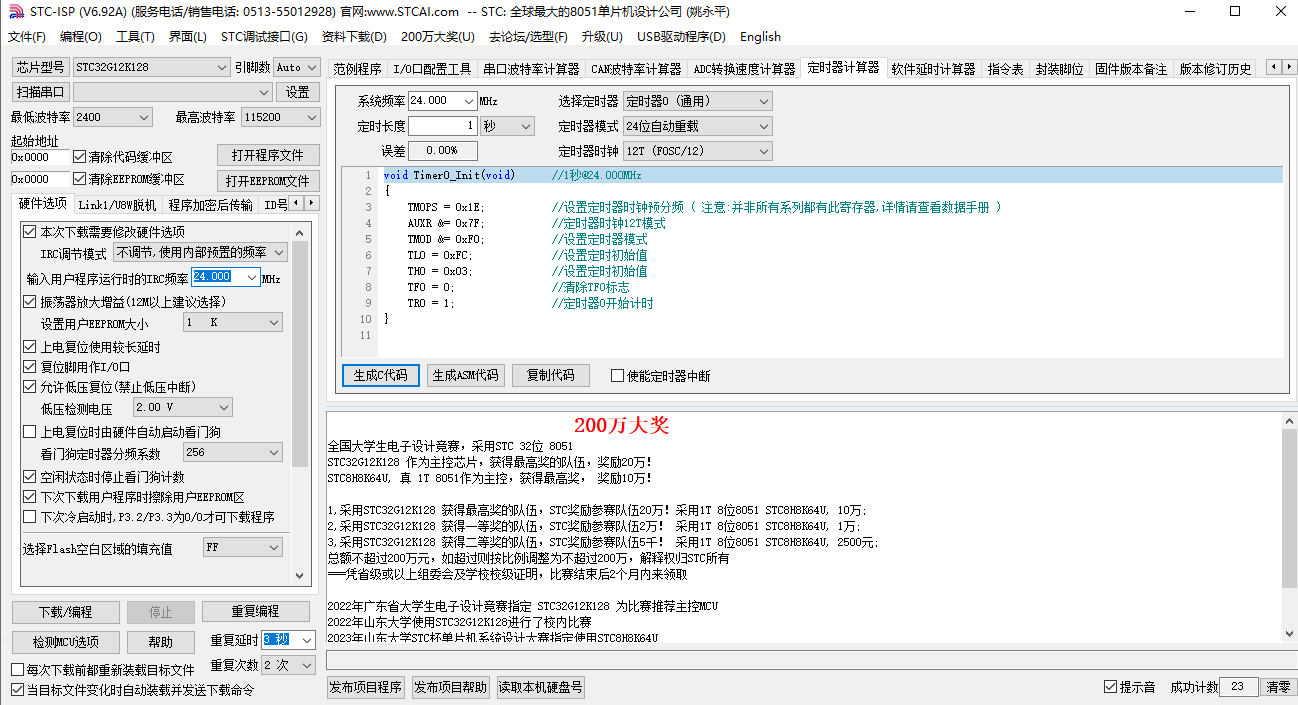1298x705 pixels.
Task: Click 清零 counter reset button
Action: pyautogui.click(x=1278, y=687)
